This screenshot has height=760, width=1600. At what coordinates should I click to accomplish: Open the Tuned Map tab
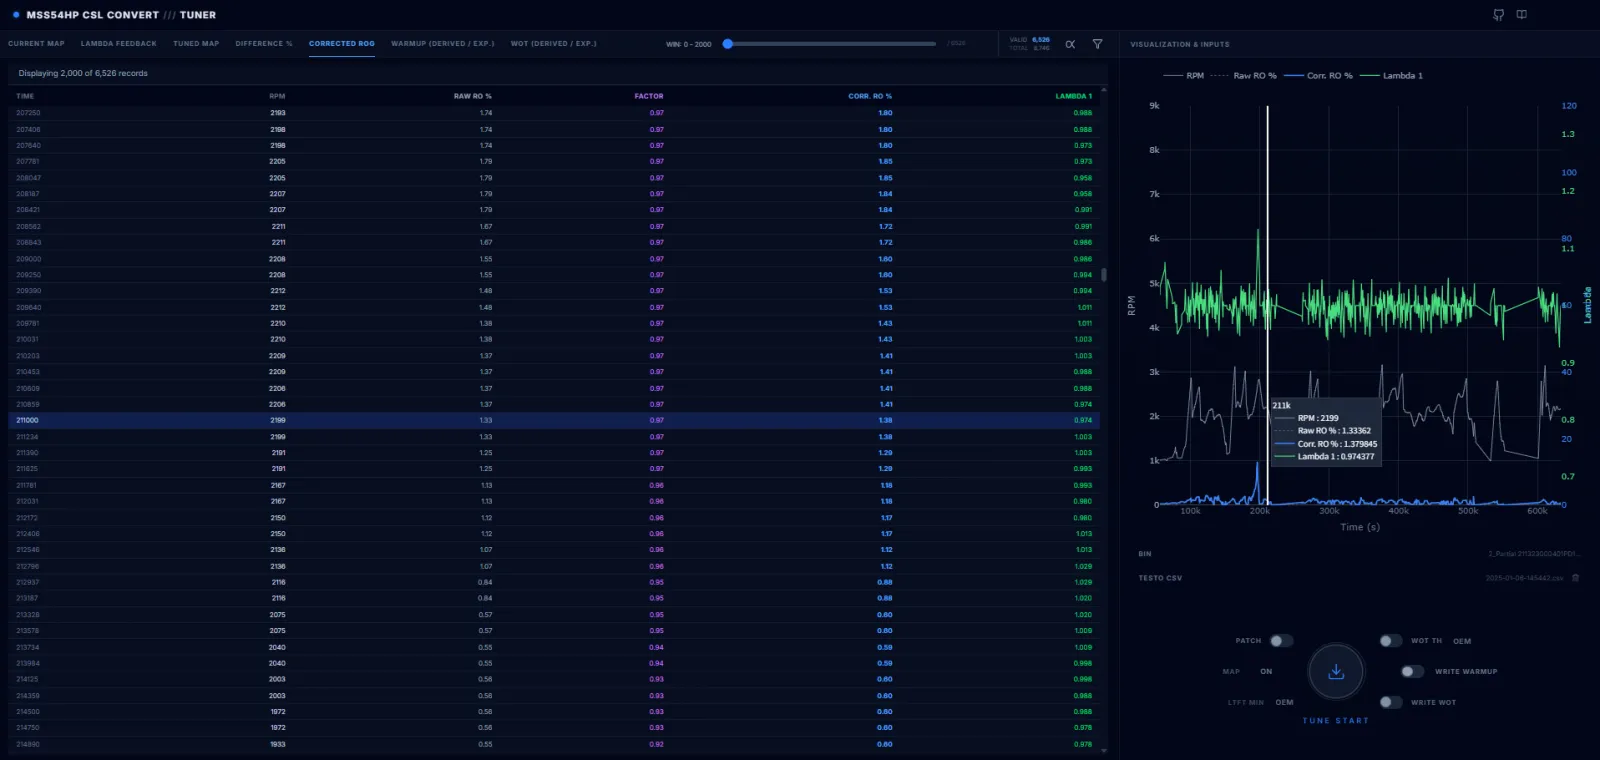196,44
